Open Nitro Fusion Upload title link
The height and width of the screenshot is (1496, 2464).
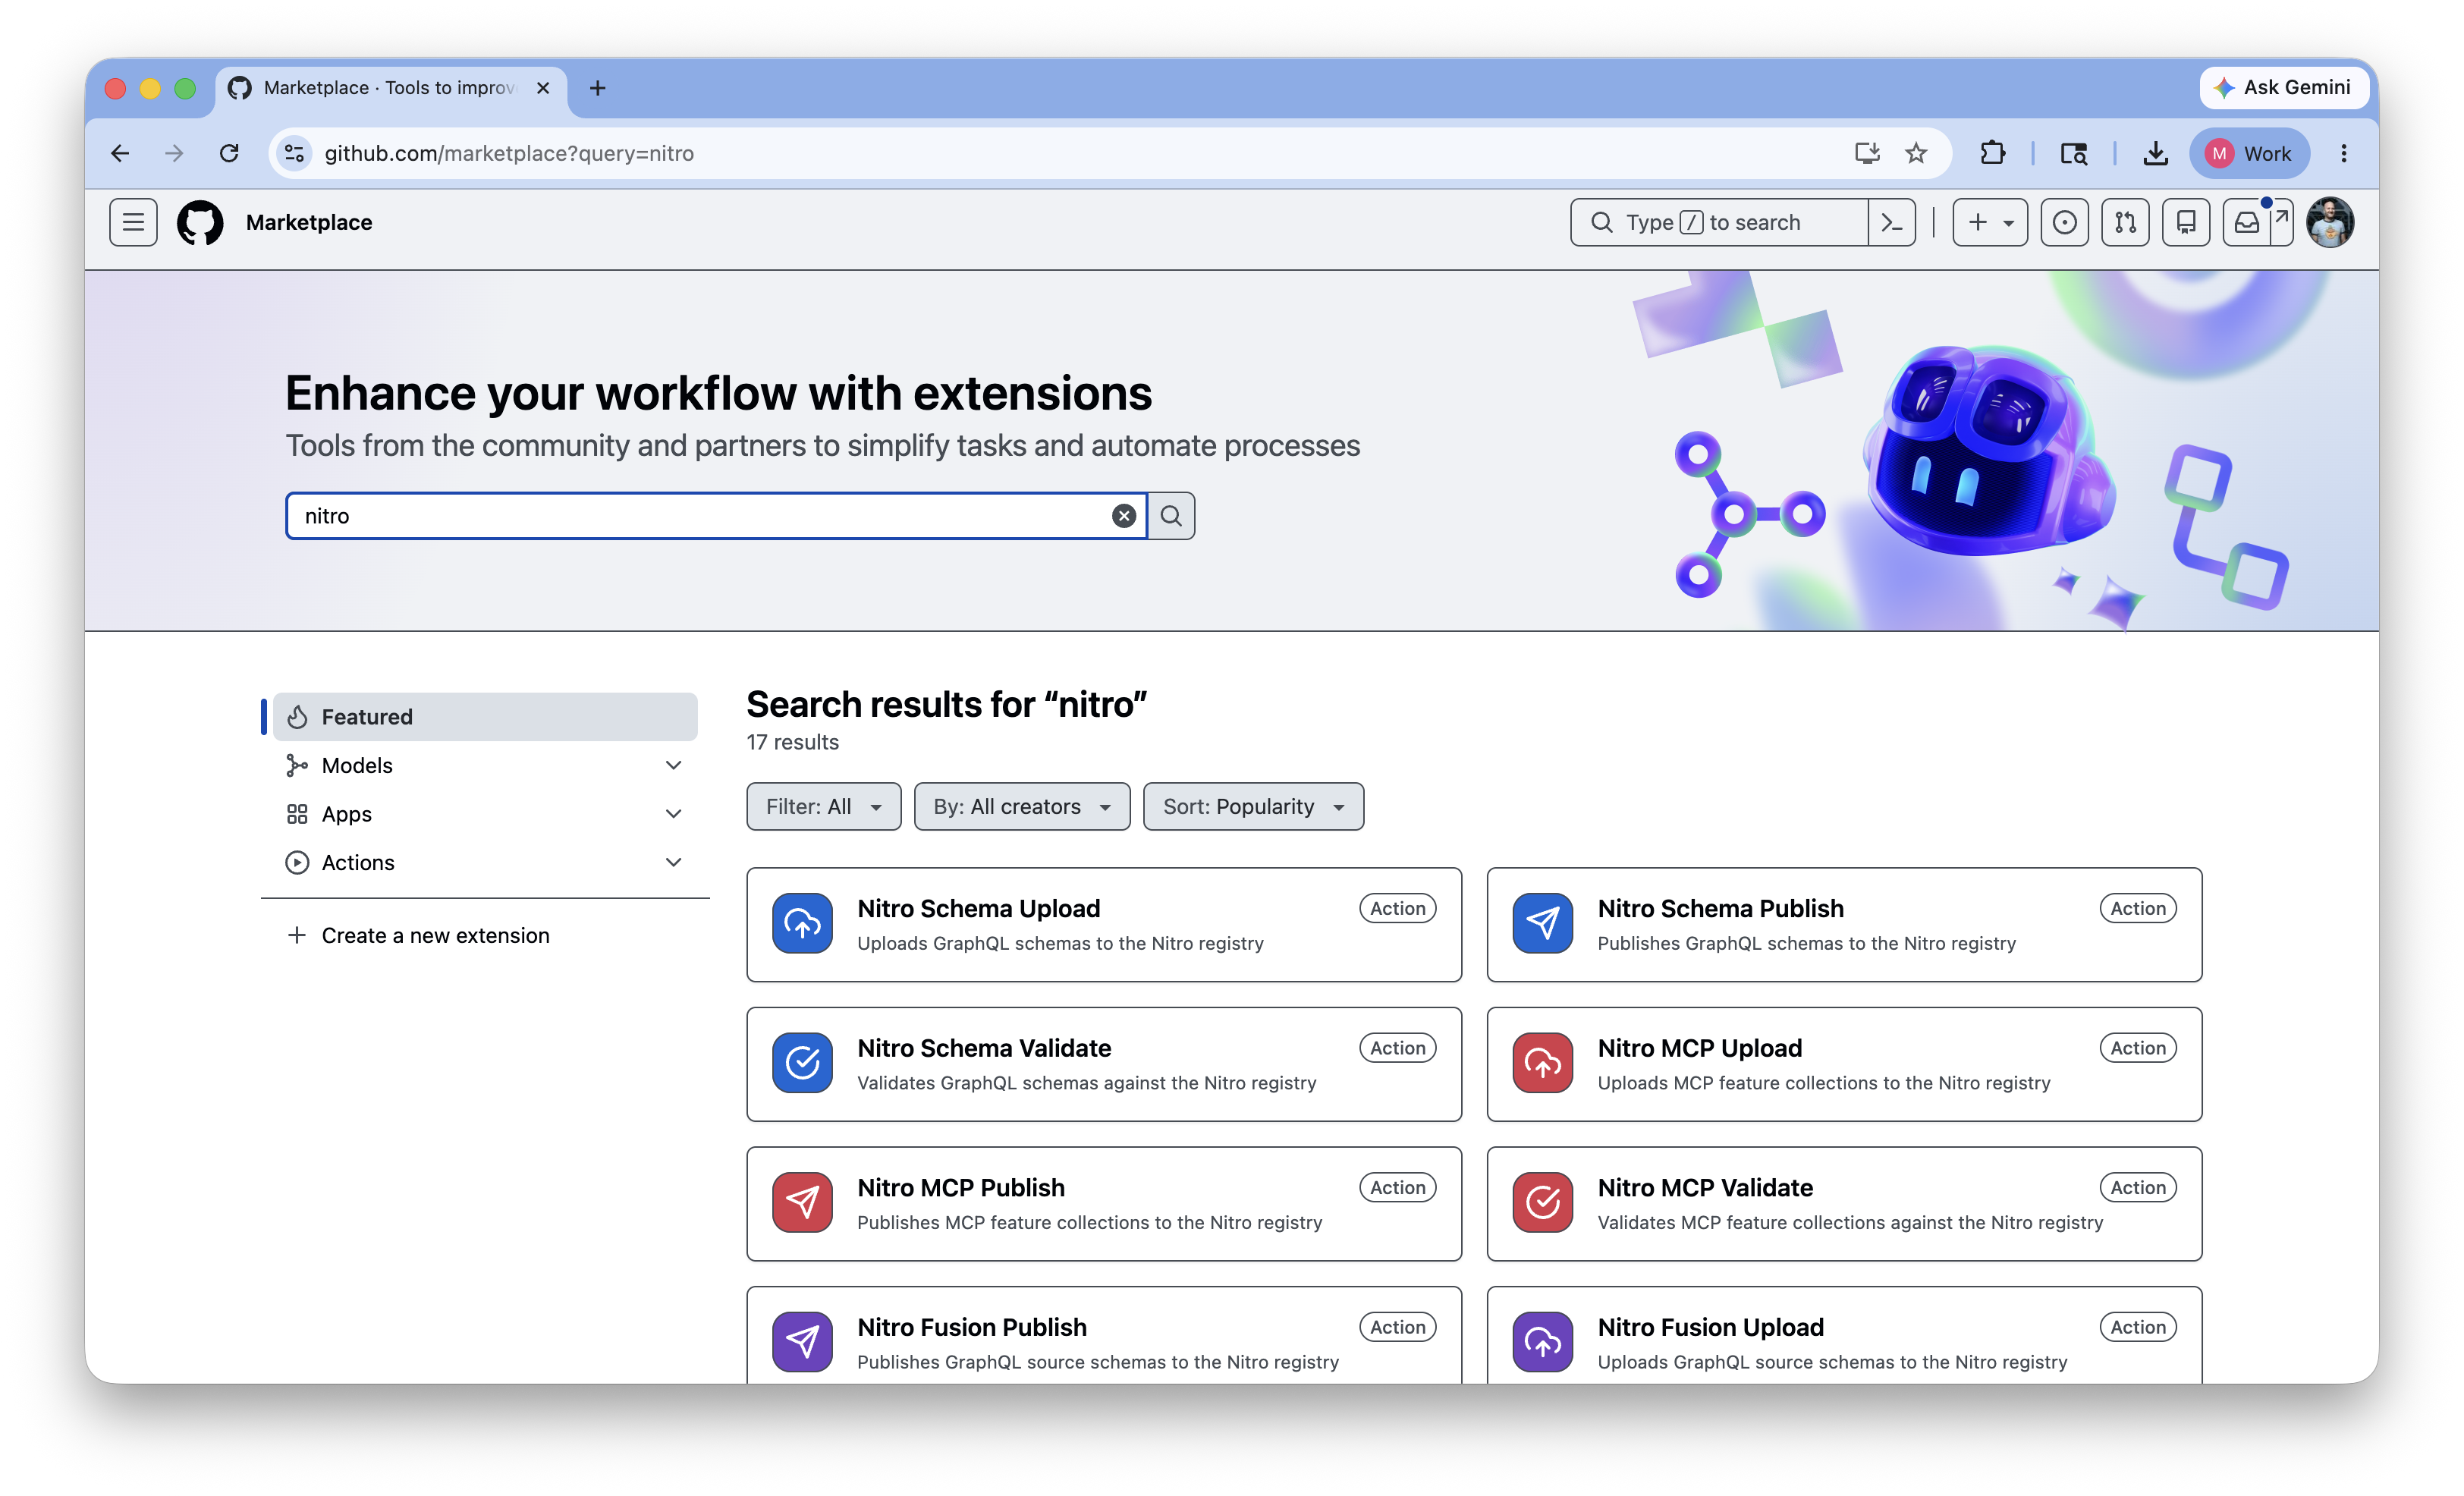(x=1710, y=1327)
